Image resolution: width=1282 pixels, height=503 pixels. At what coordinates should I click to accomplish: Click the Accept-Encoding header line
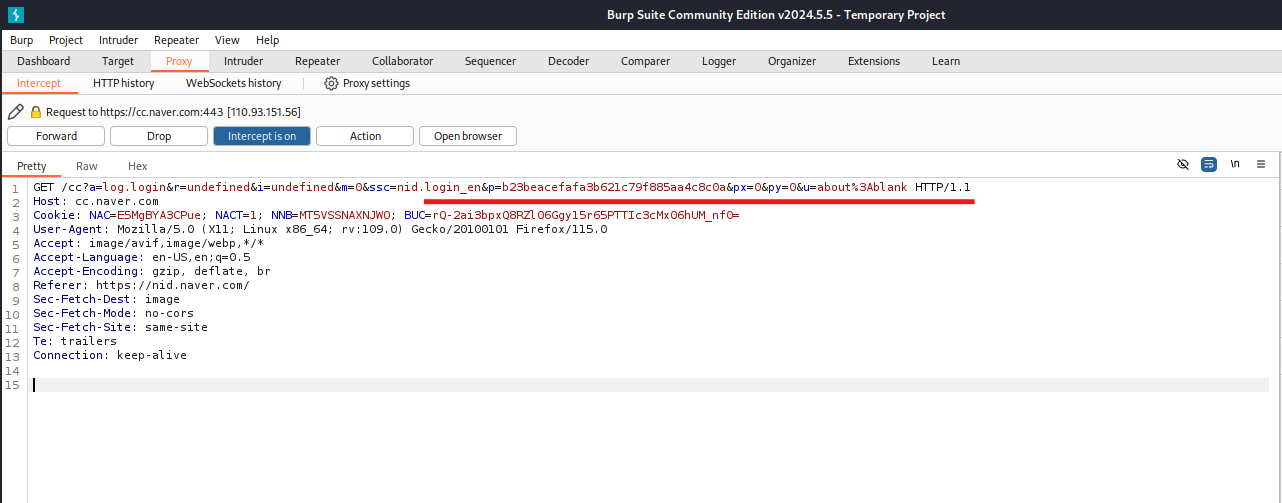point(152,271)
